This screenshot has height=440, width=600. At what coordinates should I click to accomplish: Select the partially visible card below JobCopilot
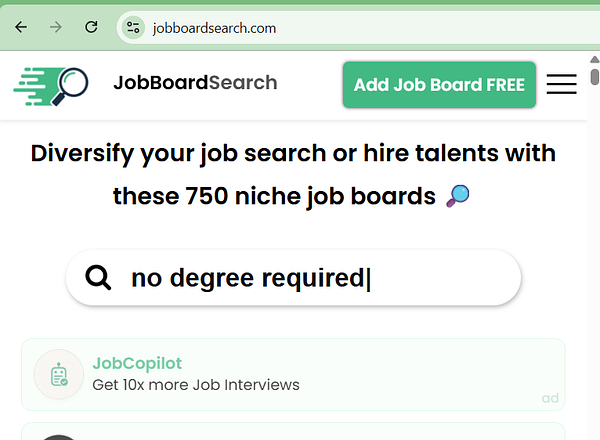point(293,433)
